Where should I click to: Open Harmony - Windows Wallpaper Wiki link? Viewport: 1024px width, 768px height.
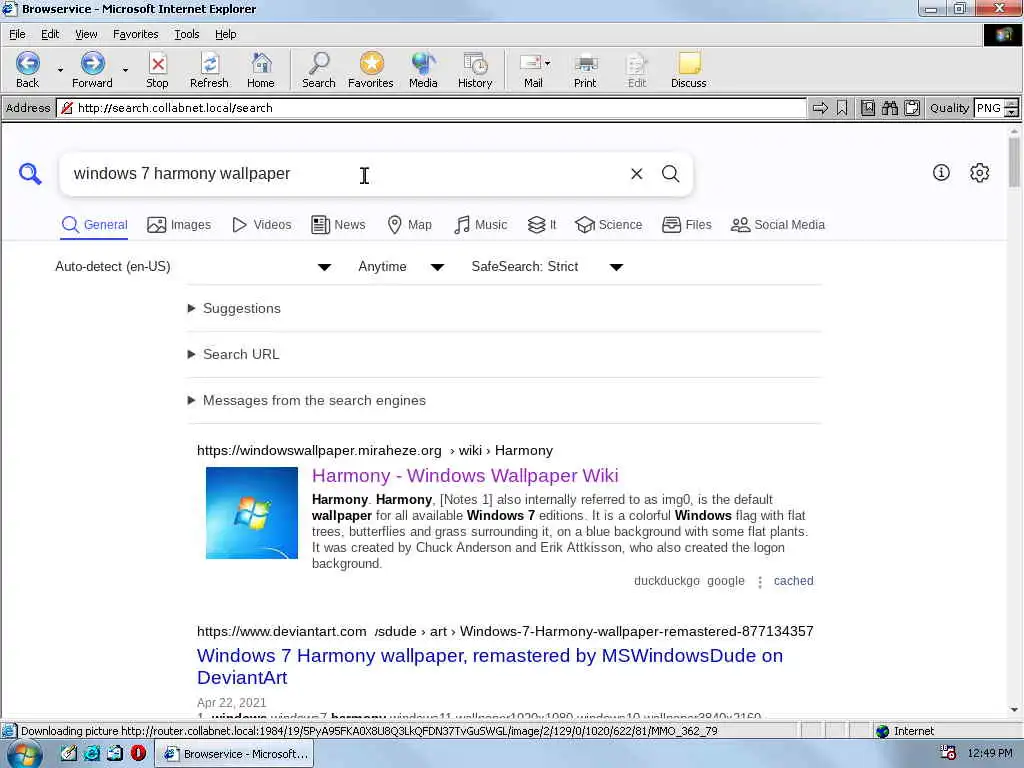point(465,475)
